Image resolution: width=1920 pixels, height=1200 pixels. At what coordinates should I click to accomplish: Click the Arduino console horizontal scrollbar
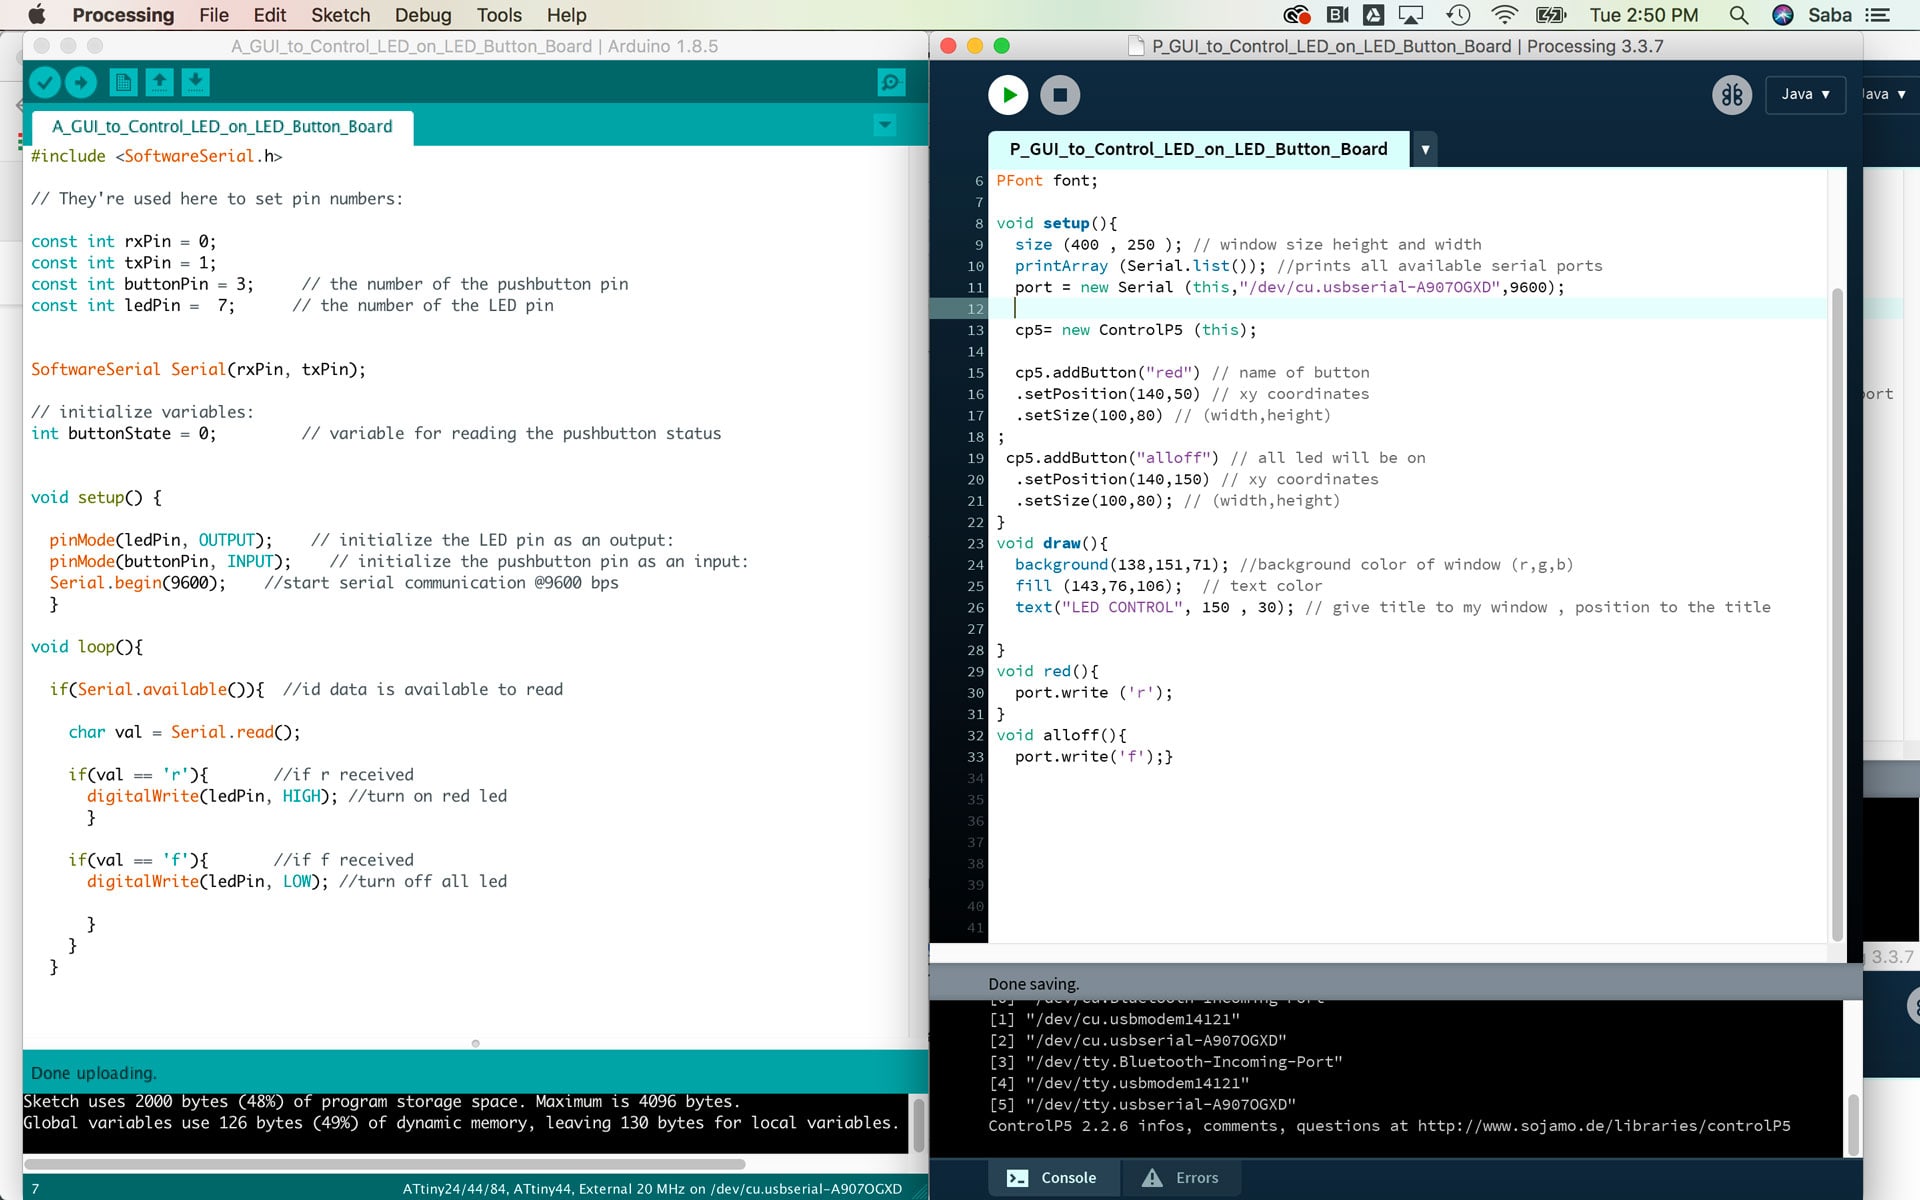384,1164
